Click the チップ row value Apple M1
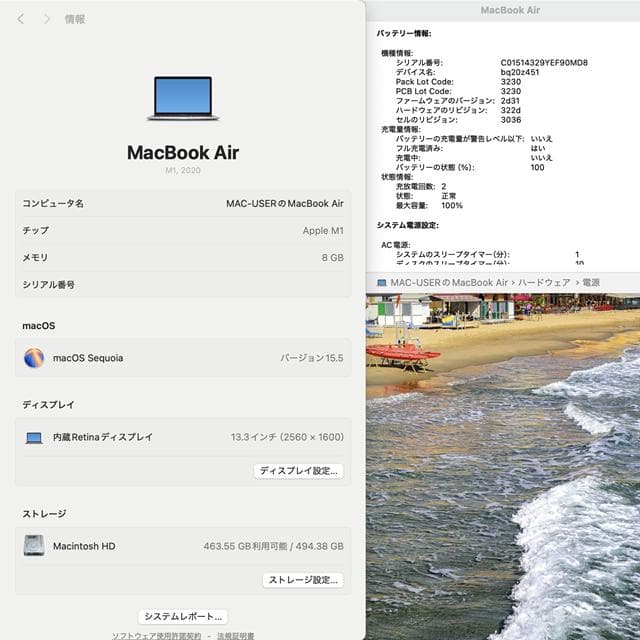This screenshot has height=640, width=640. [323, 231]
